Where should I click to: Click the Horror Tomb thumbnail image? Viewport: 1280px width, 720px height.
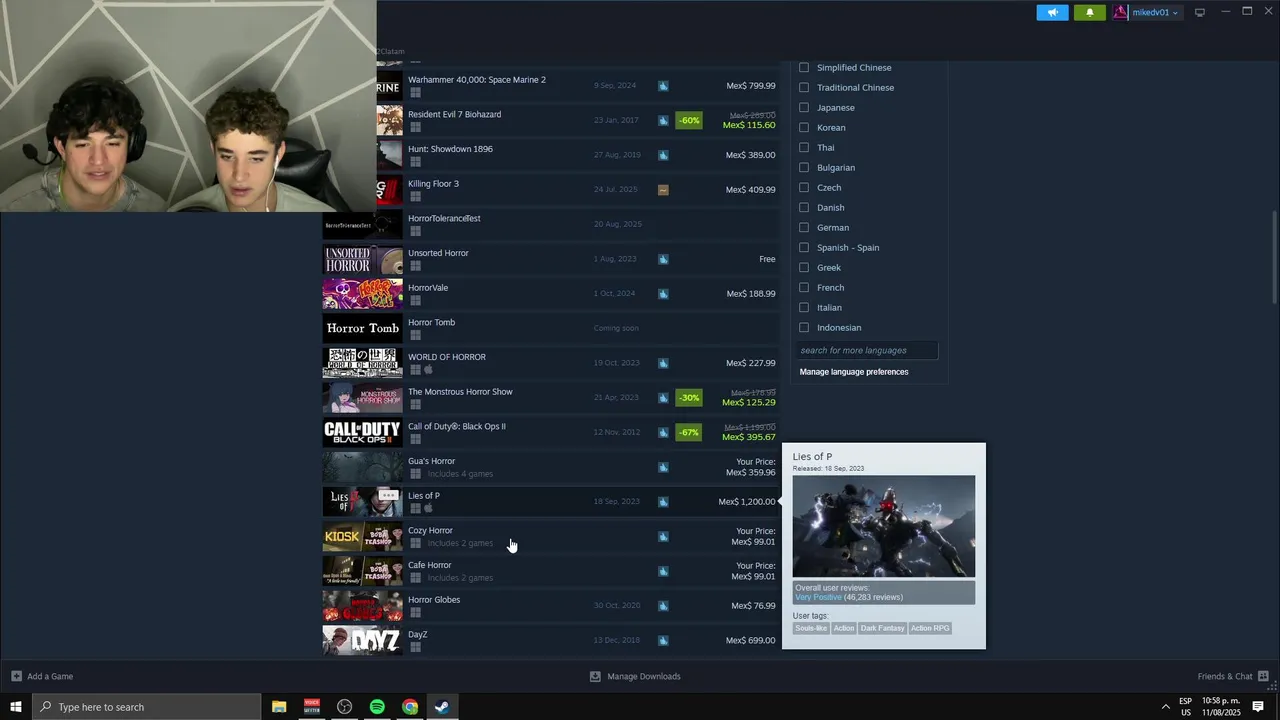coord(362,328)
